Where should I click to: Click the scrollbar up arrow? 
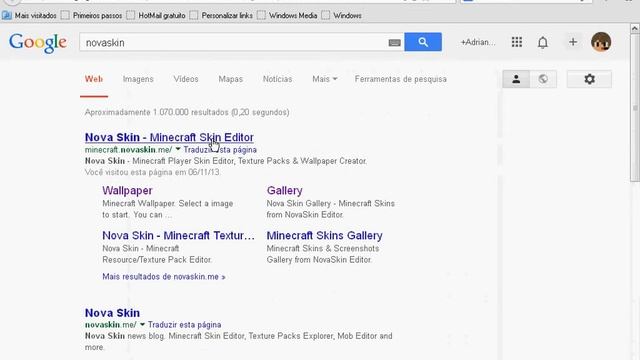pyautogui.click(x=635, y=28)
